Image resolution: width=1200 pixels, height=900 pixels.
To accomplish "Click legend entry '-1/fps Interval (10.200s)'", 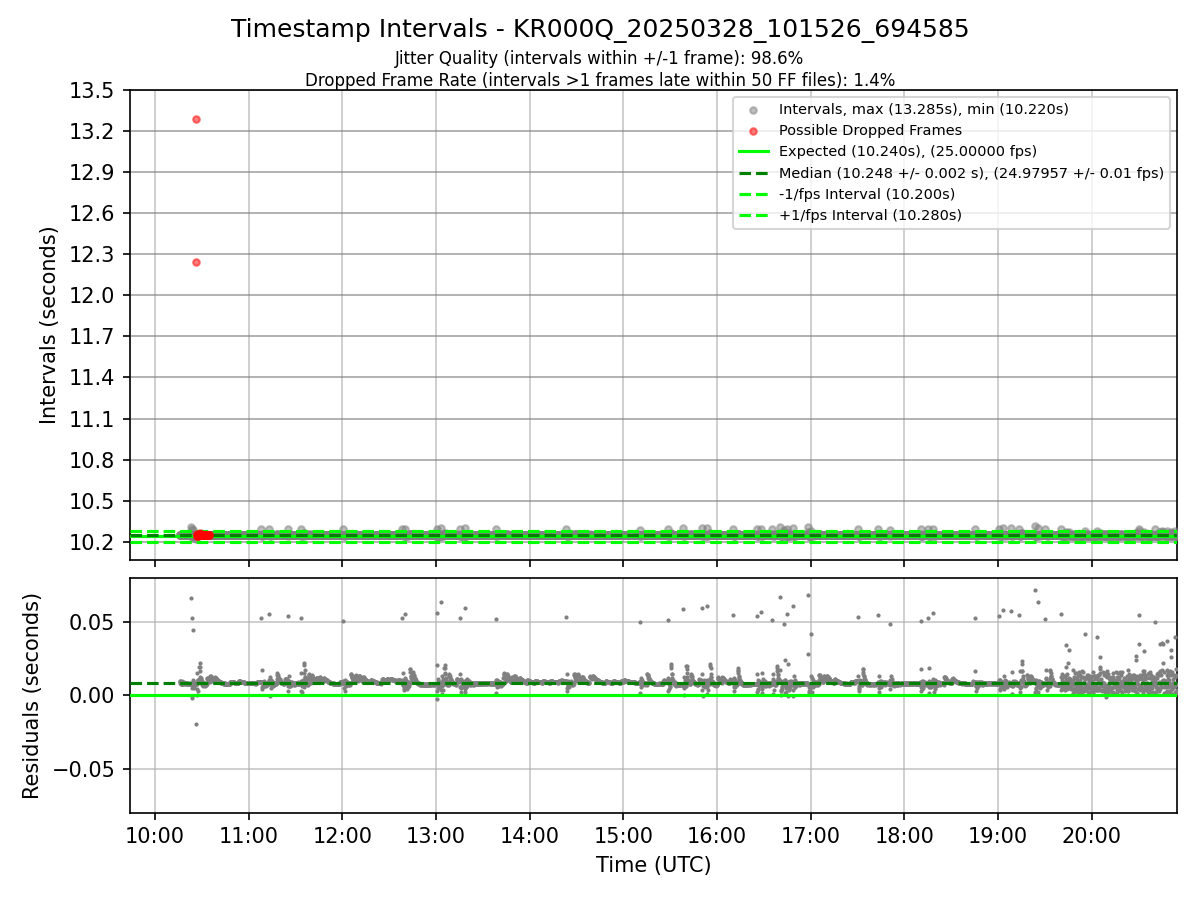I will 867,194.
